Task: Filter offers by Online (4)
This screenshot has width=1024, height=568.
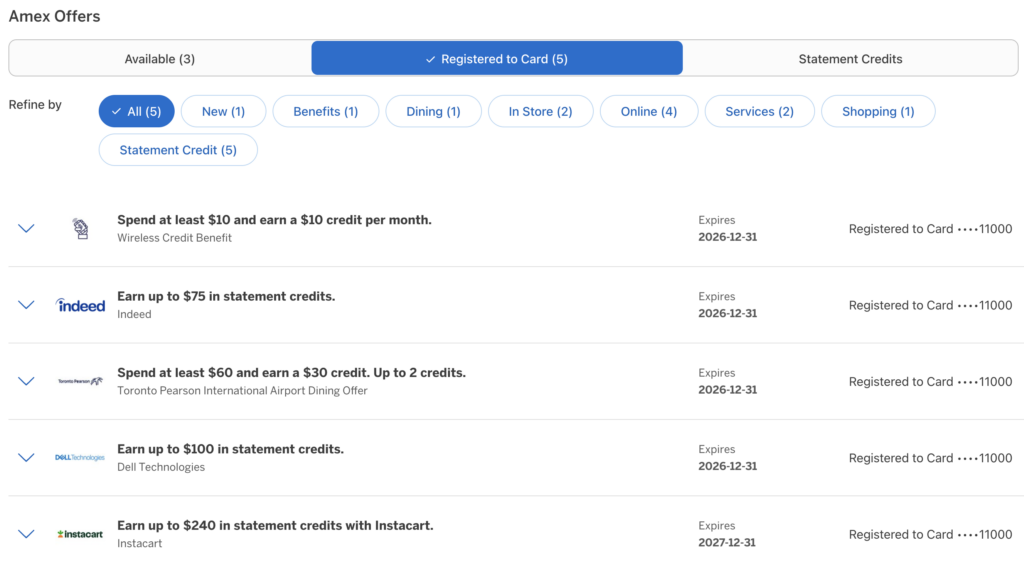Action: pos(649,112)
